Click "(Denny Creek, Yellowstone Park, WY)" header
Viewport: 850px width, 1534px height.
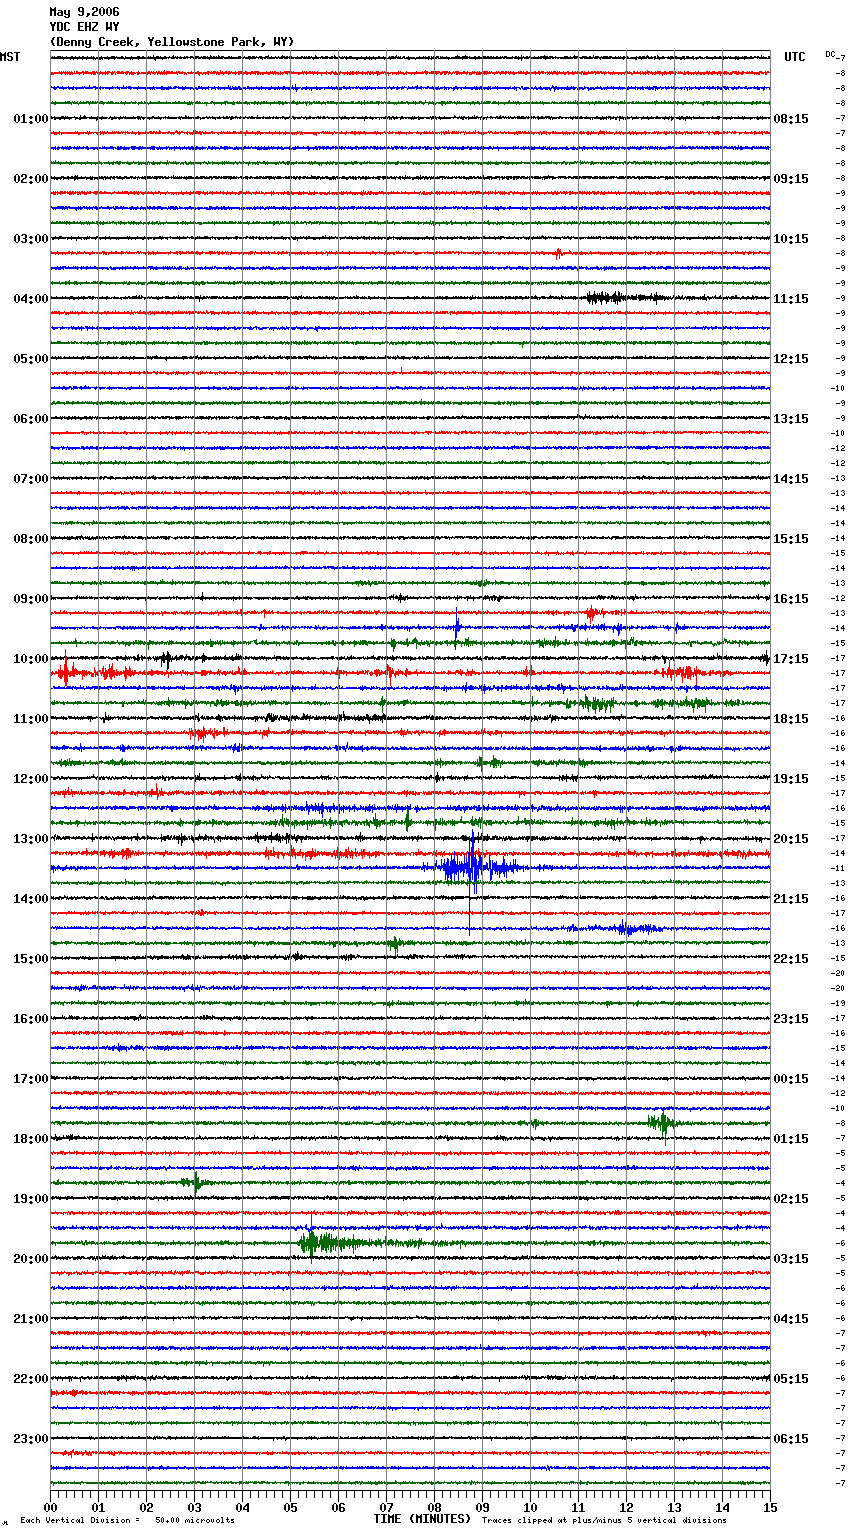(172, 42)
